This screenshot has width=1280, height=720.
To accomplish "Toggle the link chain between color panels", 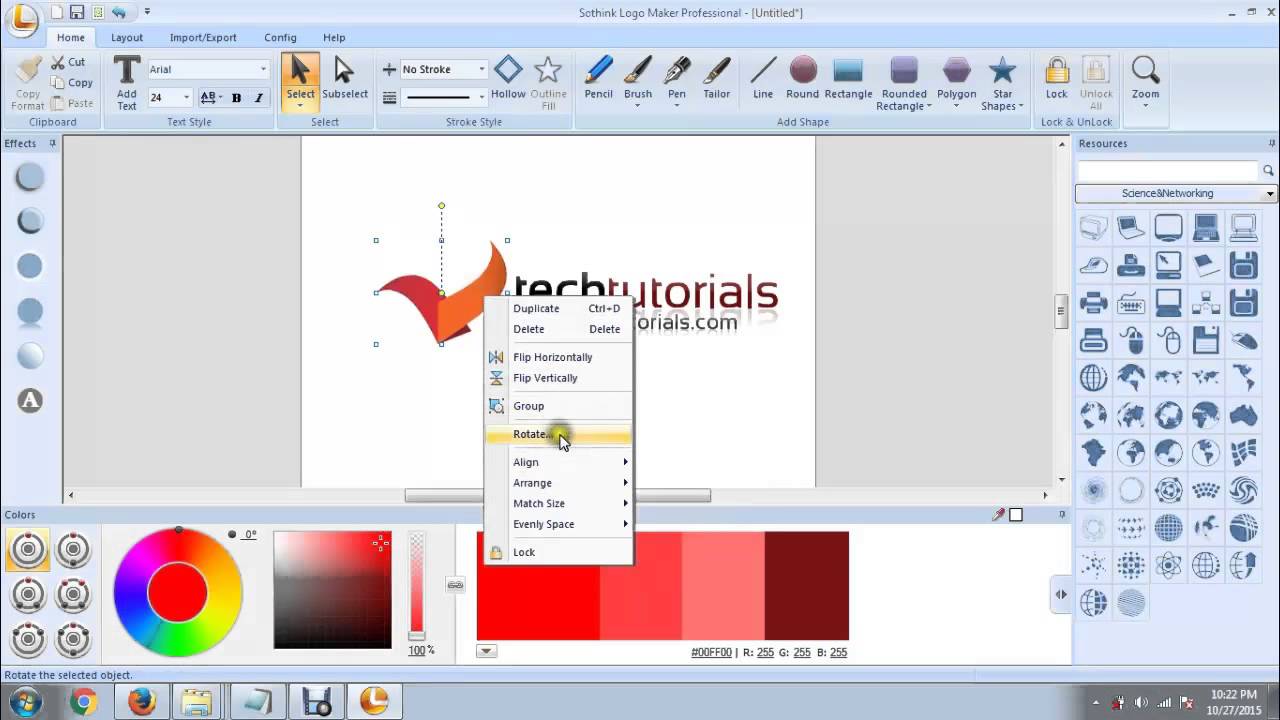I will (455, 585).
